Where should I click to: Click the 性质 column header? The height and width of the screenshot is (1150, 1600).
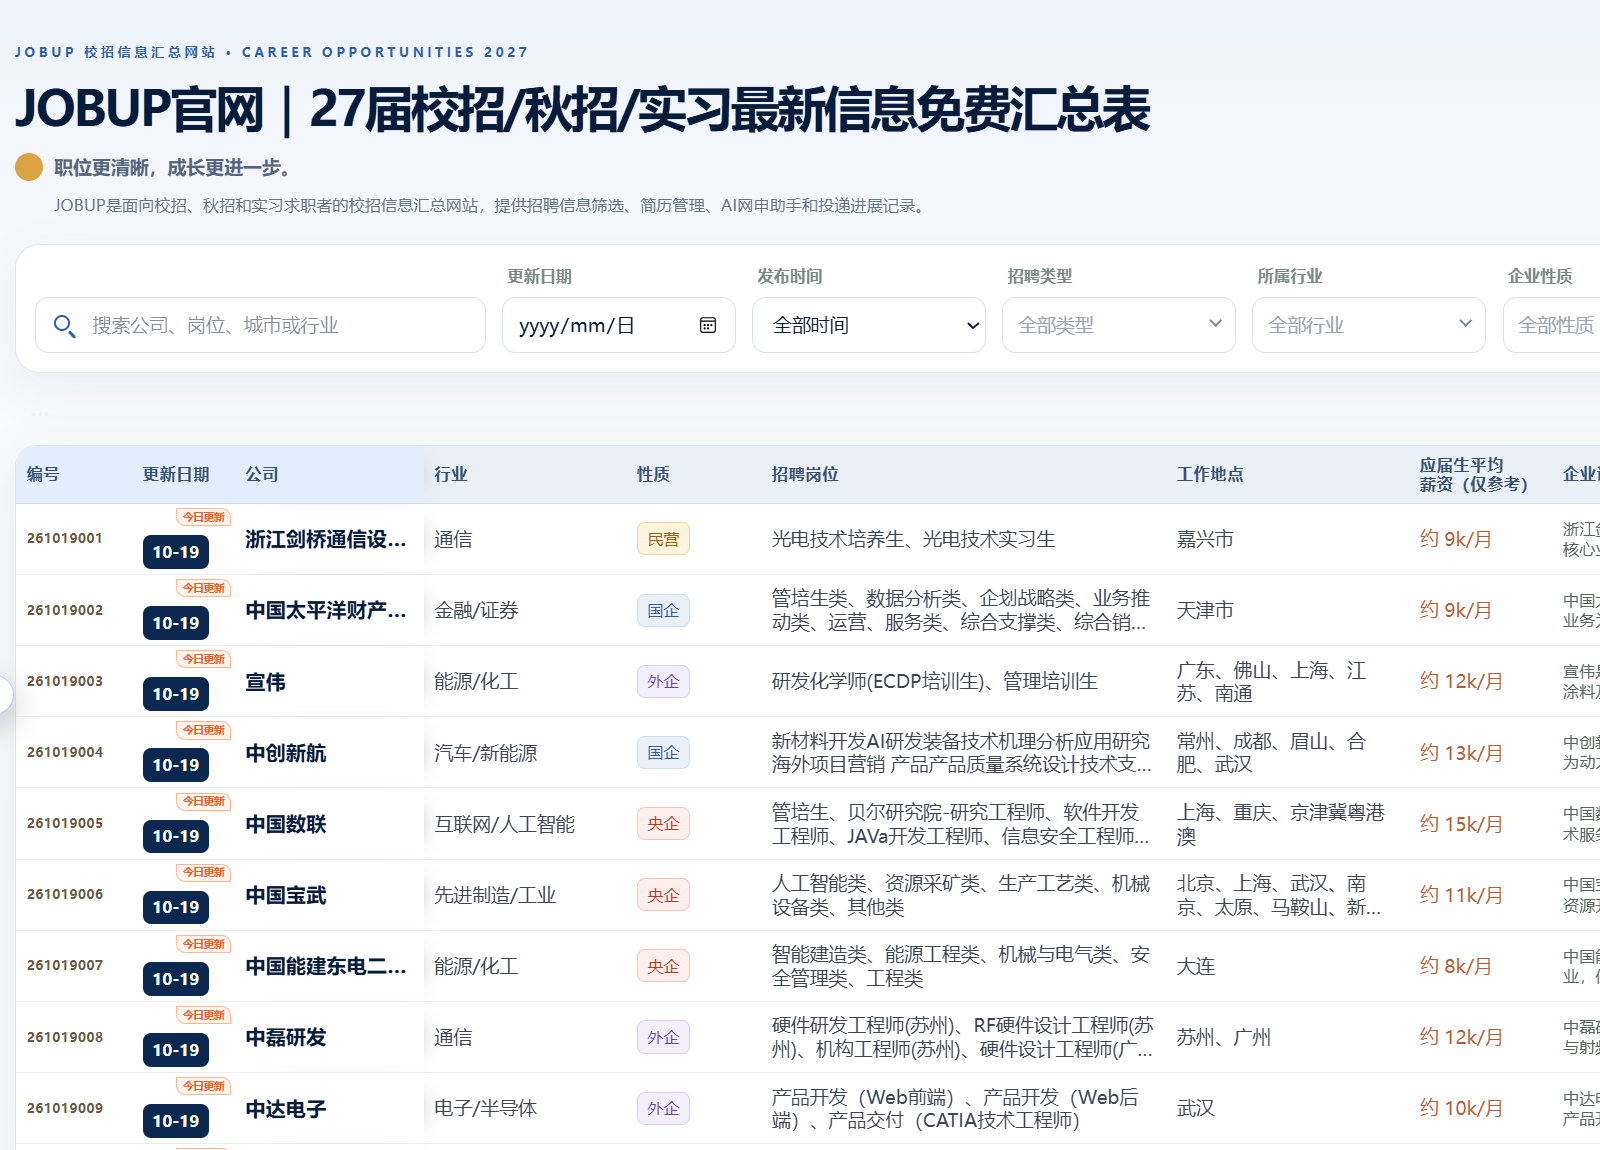click(x=654, y=474)
